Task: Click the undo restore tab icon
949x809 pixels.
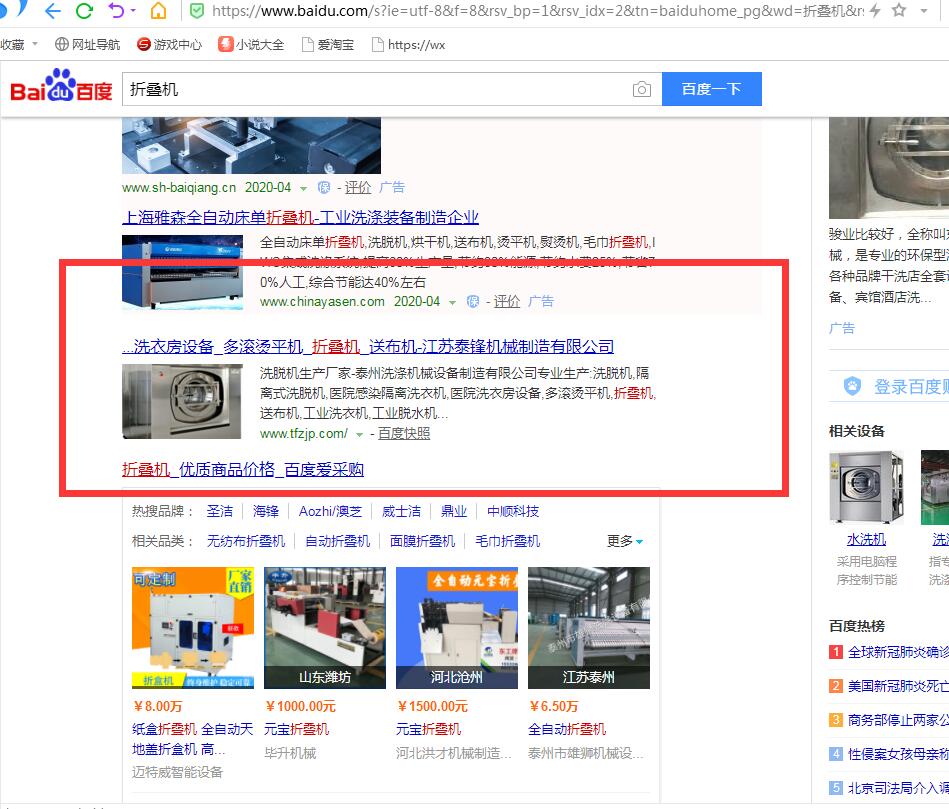Action: (116, 10)
